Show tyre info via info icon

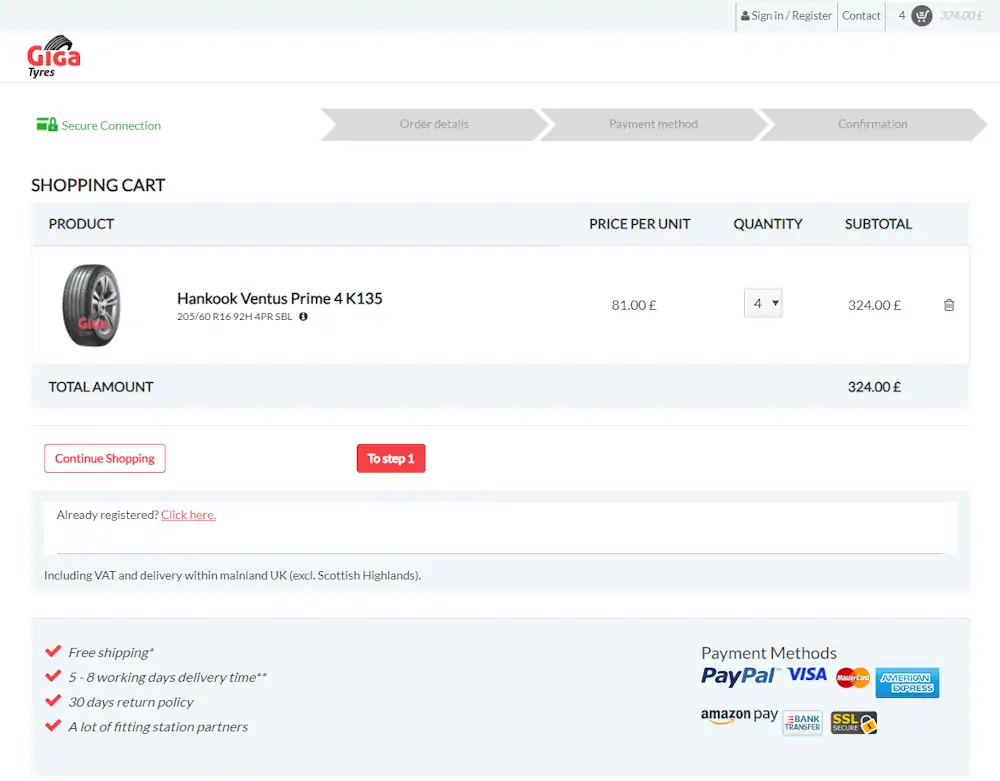click(304, 316)
